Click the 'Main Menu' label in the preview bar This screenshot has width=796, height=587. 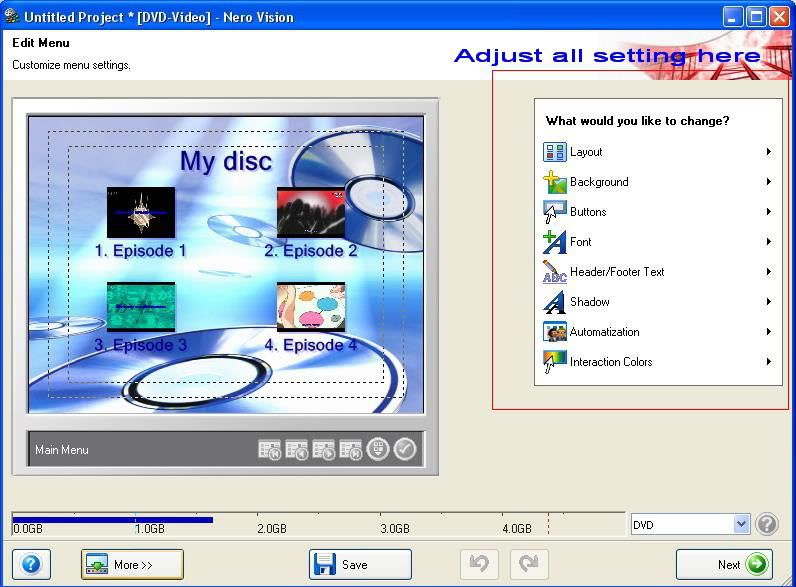62,450
